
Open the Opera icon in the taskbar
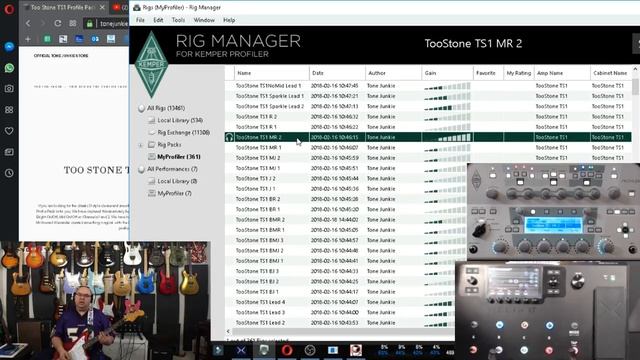[287, 350]
